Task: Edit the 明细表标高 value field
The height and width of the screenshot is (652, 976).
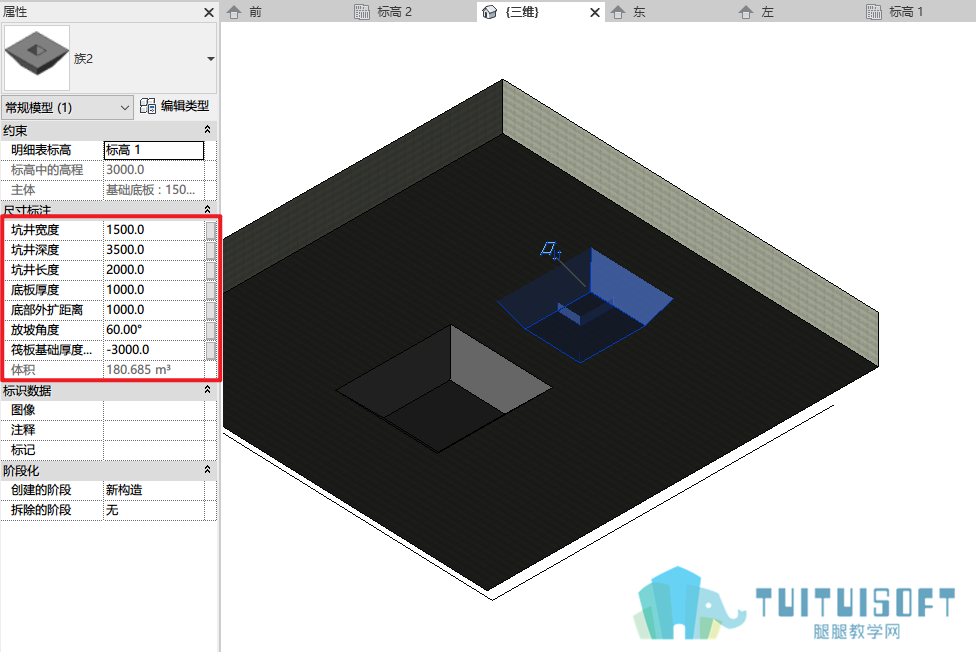Action: 154,150
